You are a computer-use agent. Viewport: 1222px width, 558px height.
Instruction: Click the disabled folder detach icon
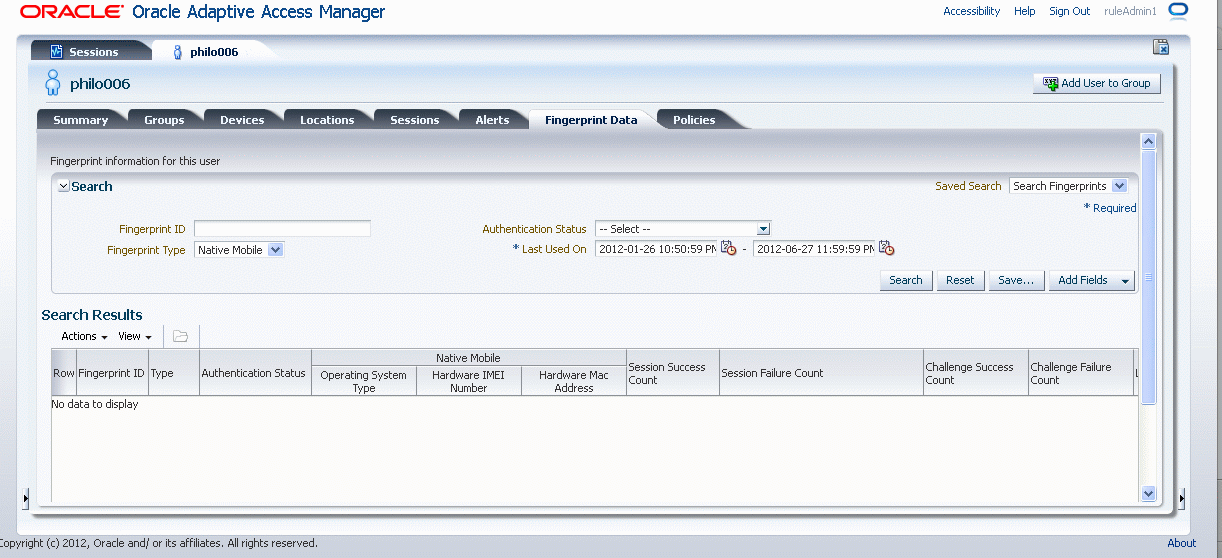point(181,336)
